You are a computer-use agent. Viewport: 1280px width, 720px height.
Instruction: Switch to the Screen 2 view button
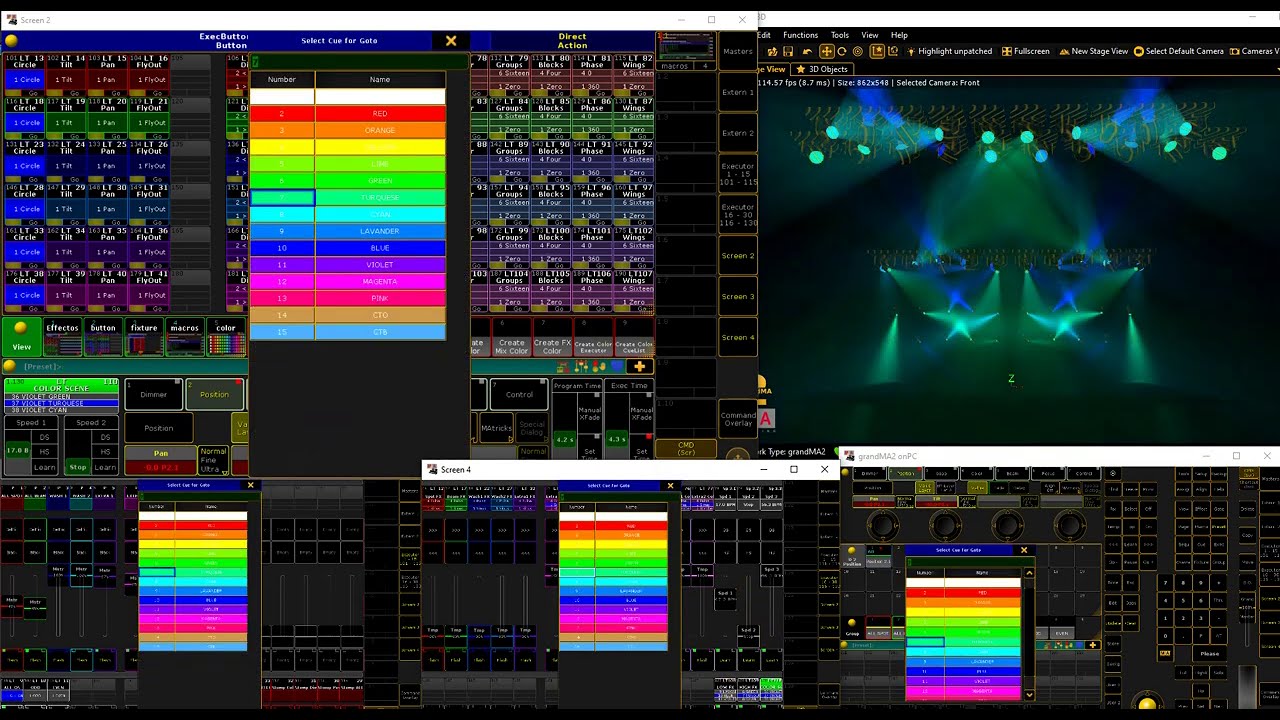[738, 255]
